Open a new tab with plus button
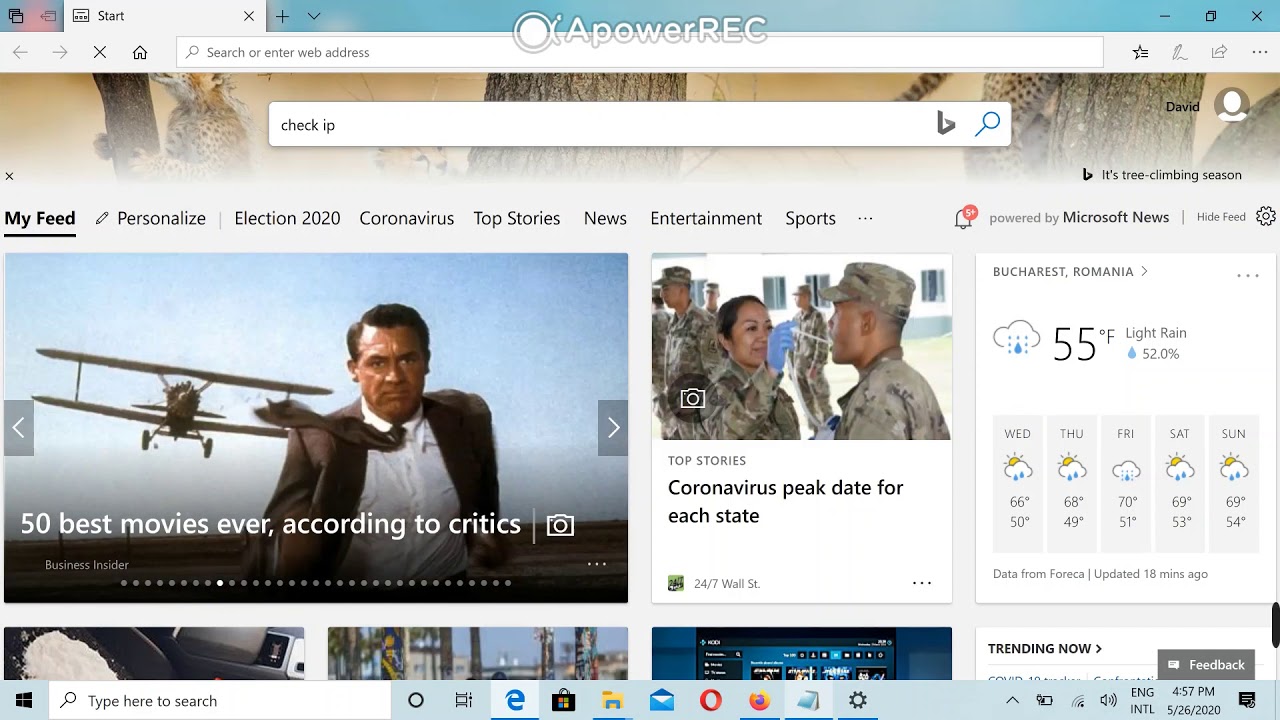The width and height of the screenshot is (1280, 720). click(283, 16)
